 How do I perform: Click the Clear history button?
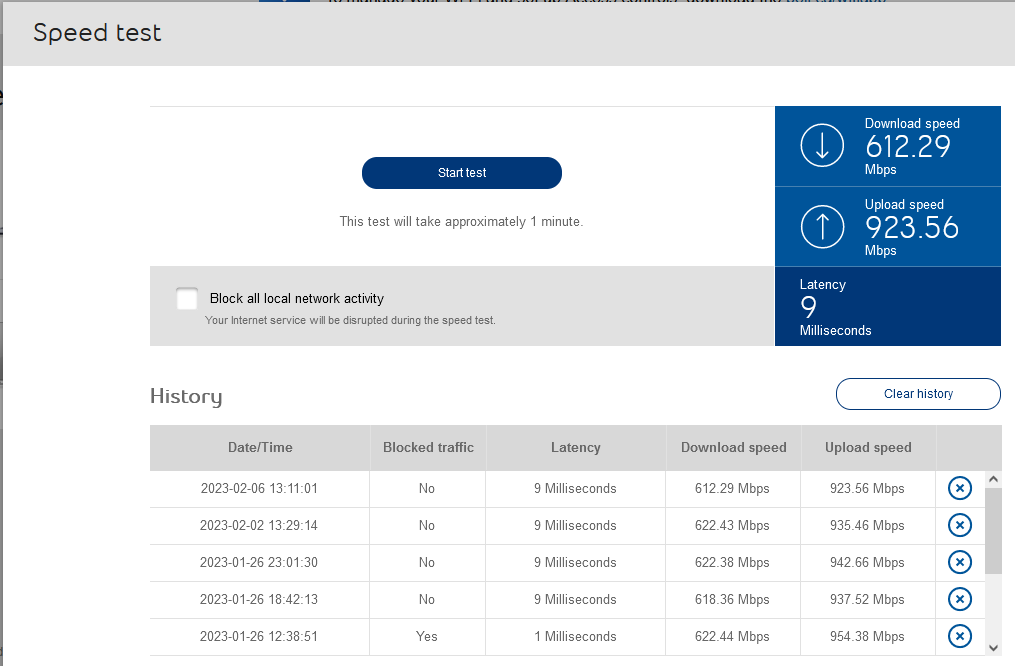918,394
